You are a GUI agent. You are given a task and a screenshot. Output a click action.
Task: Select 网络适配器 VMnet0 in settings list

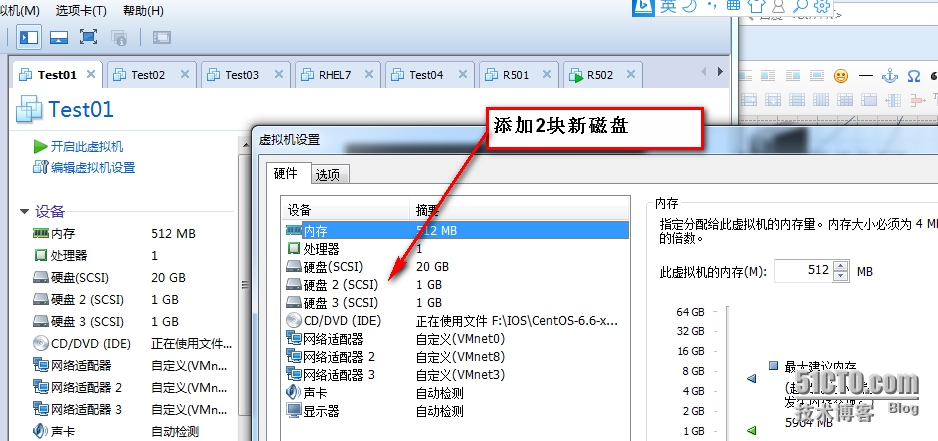(456, 339)
